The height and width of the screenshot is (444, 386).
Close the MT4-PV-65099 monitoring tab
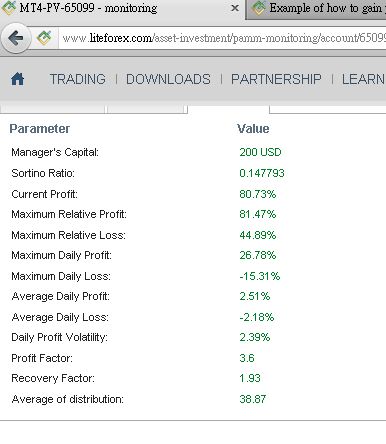click(x=235, y=8)
